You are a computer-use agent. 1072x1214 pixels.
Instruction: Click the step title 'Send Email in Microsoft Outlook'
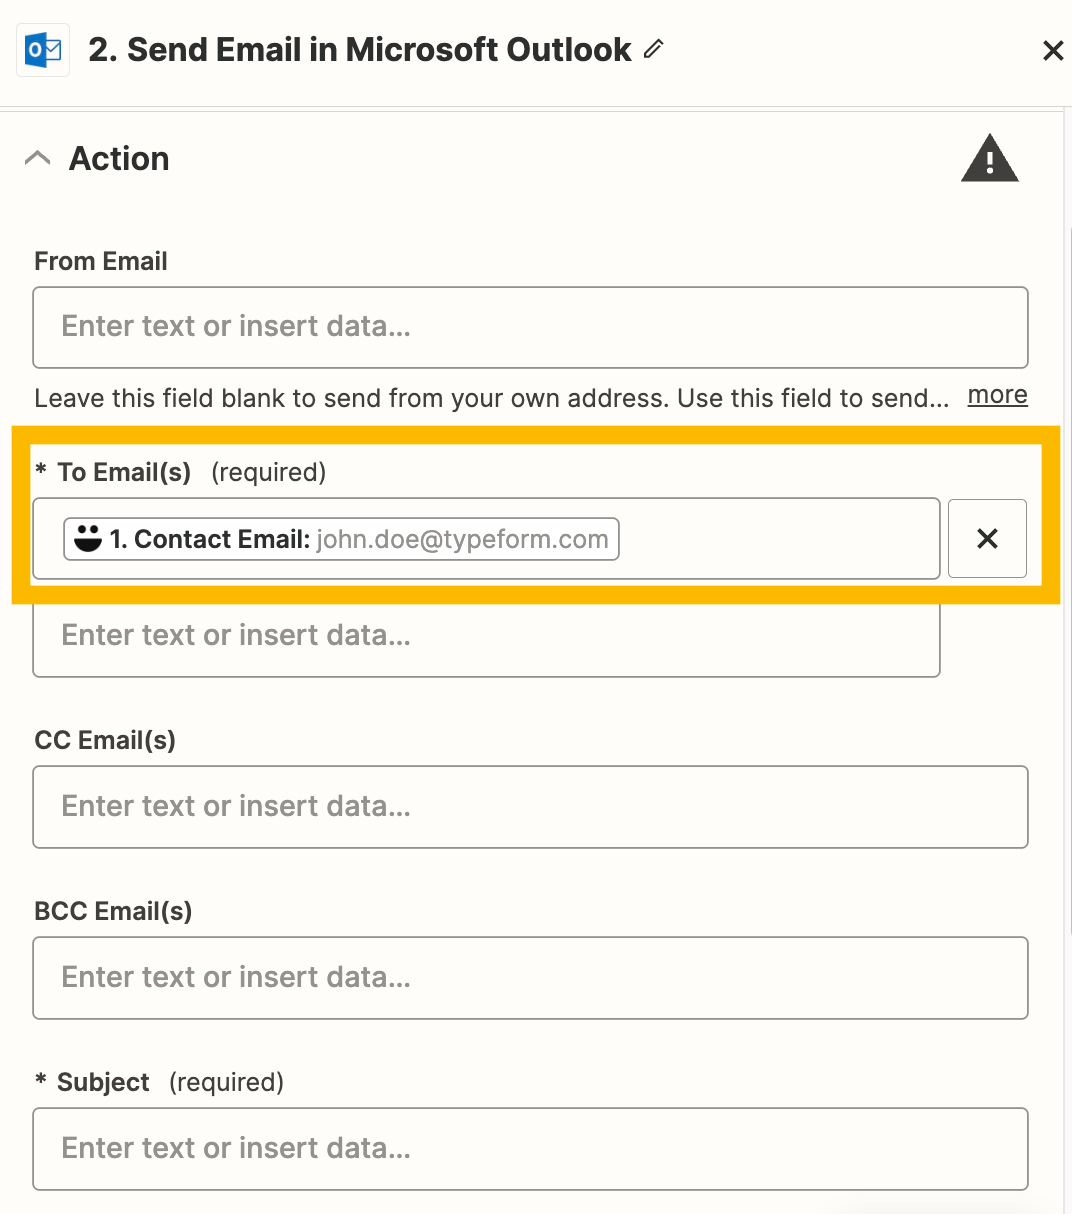click(360, 49)
